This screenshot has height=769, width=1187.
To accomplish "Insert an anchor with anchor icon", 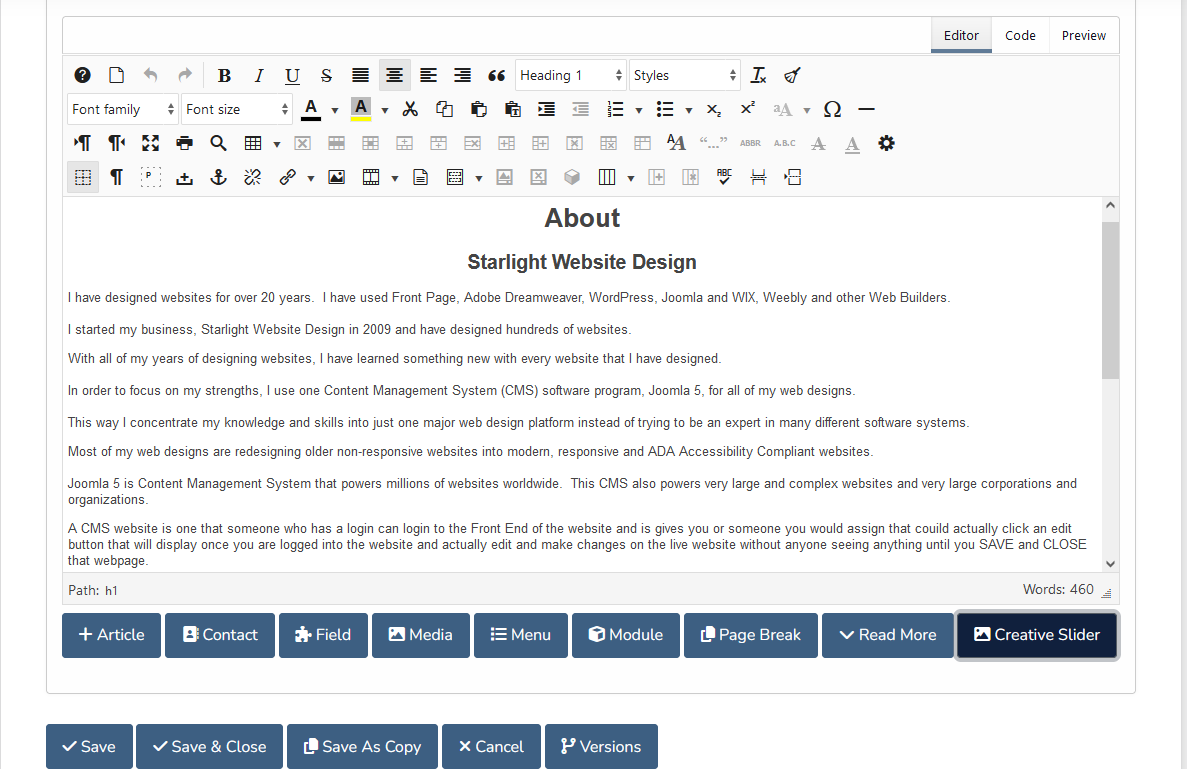I will click(x=219, y=177).
